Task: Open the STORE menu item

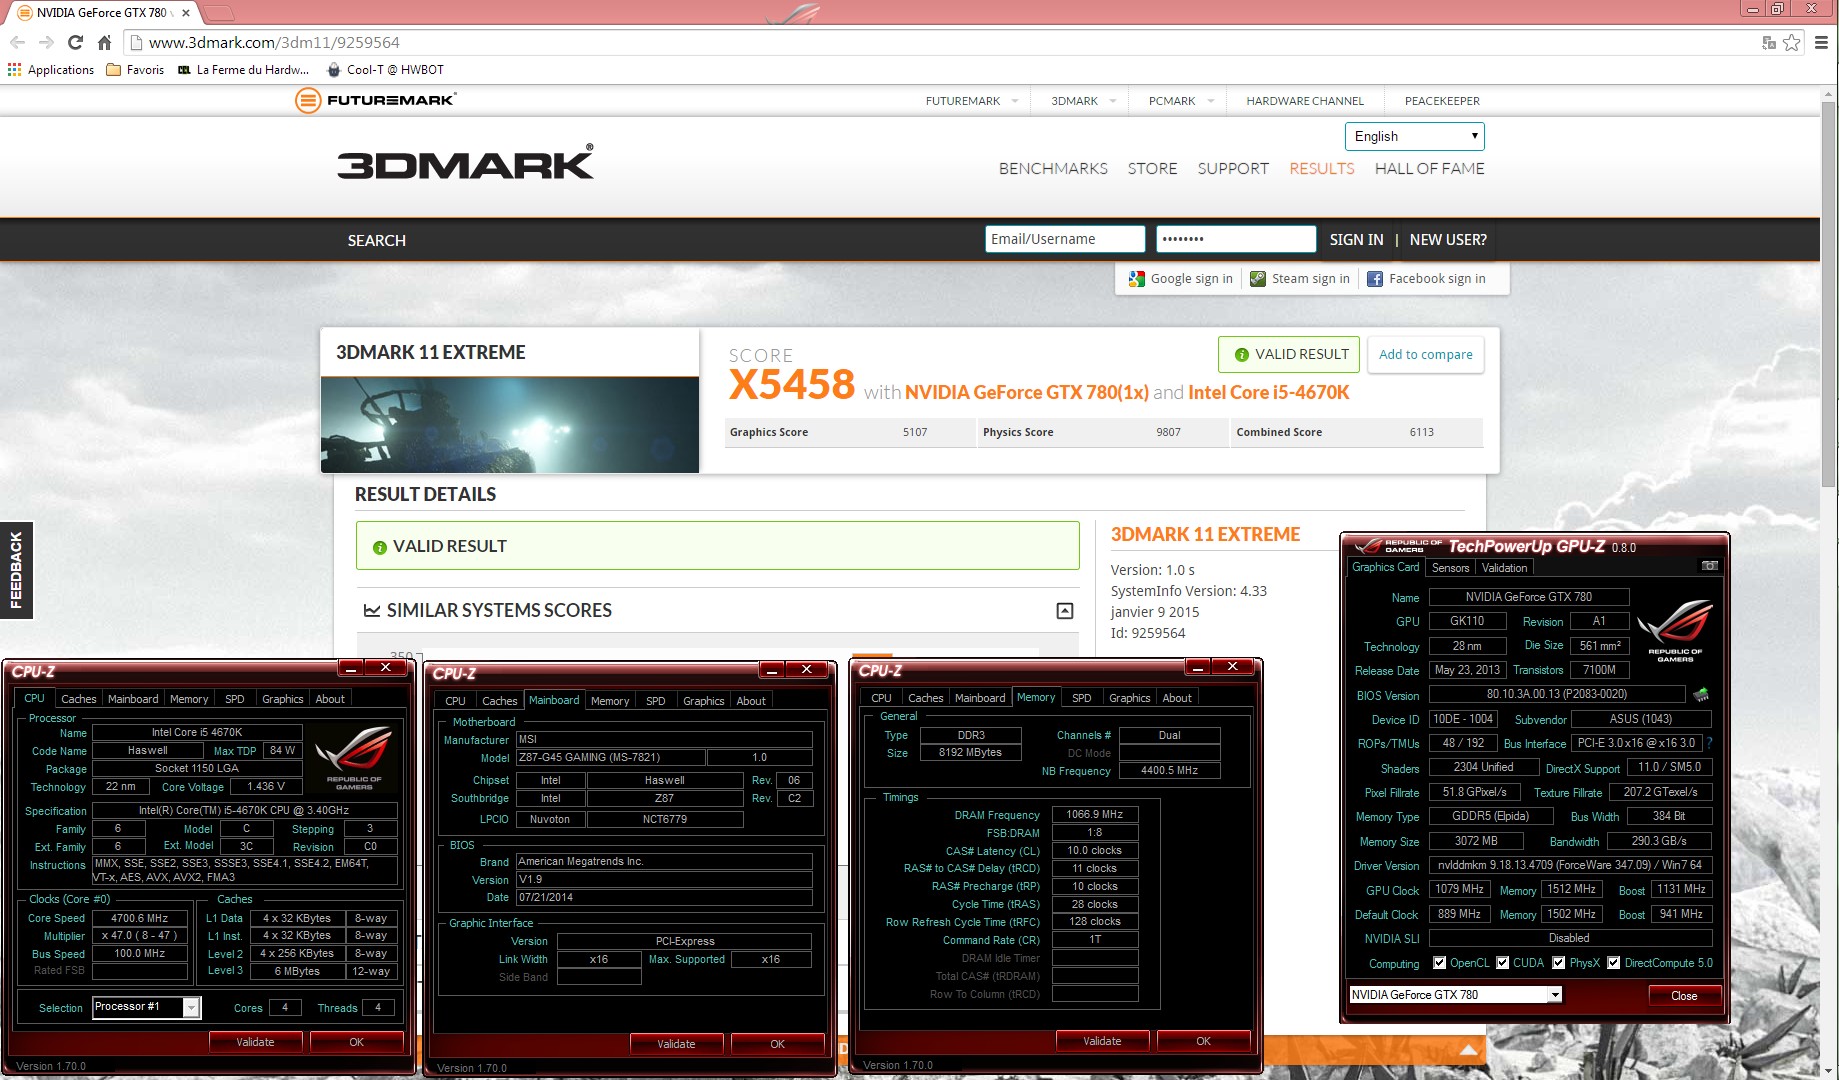Action: pyautogui.click(x=1152, y=169)
